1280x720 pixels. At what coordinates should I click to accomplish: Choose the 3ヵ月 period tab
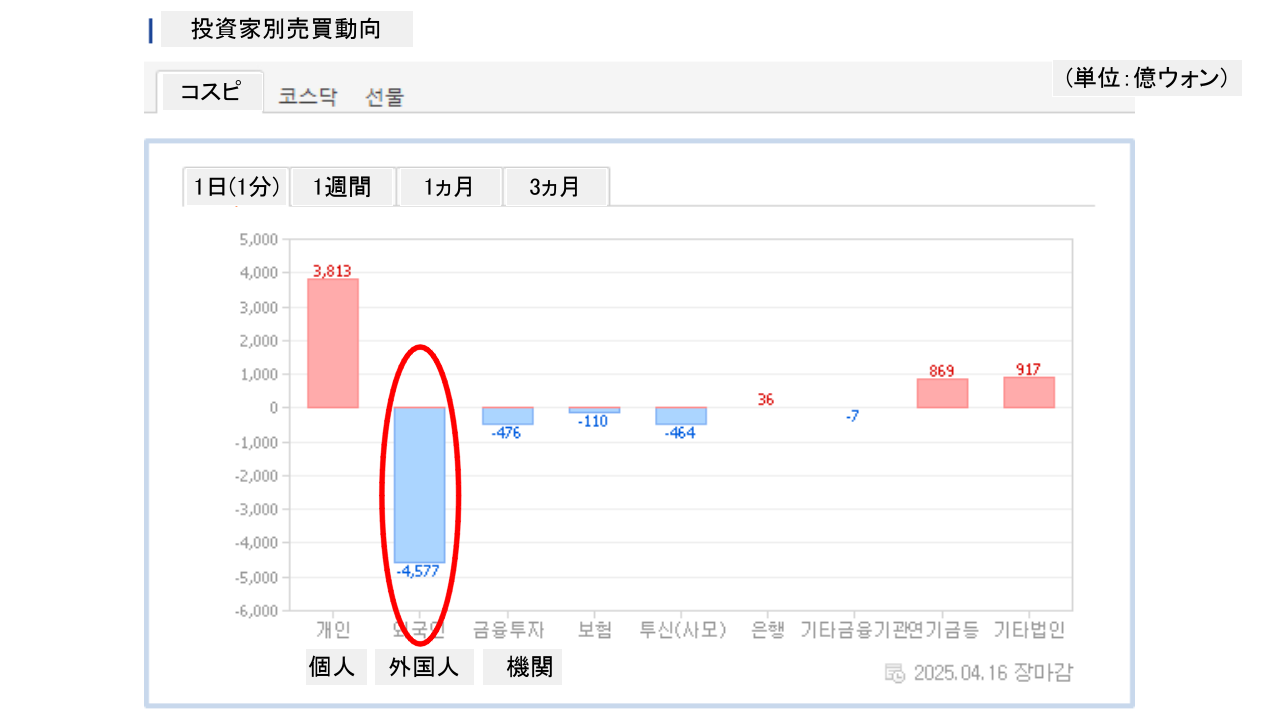tap(555, 187)
